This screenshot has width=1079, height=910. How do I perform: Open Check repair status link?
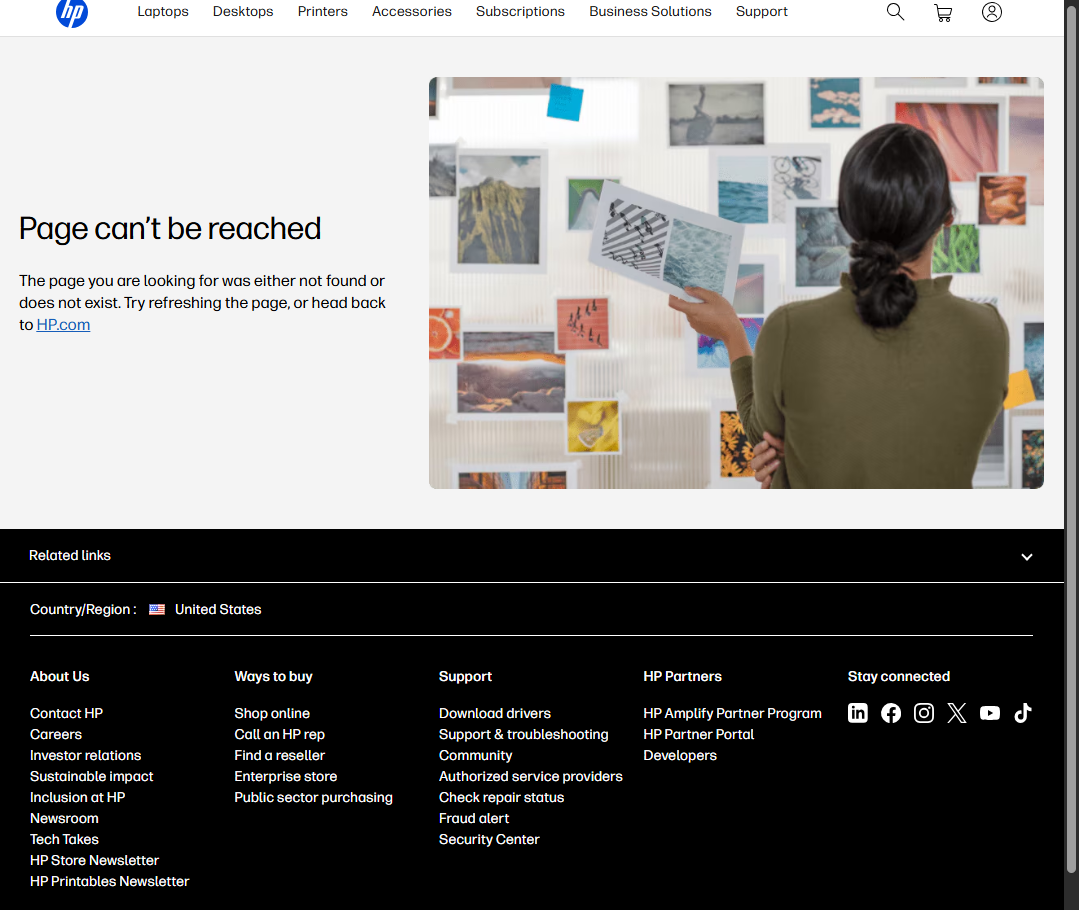[x=502, y=797]
